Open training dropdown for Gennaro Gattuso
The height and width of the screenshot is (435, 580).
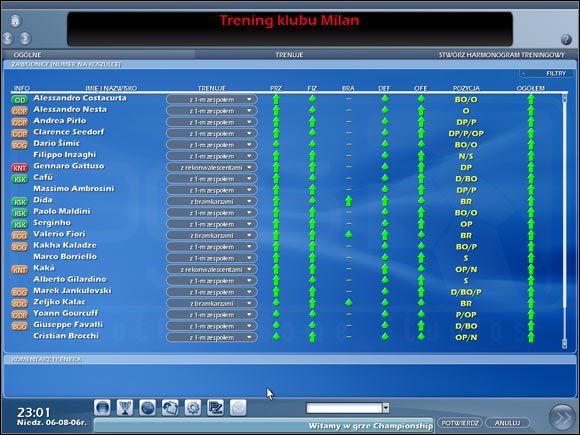[x=212, y=168]
